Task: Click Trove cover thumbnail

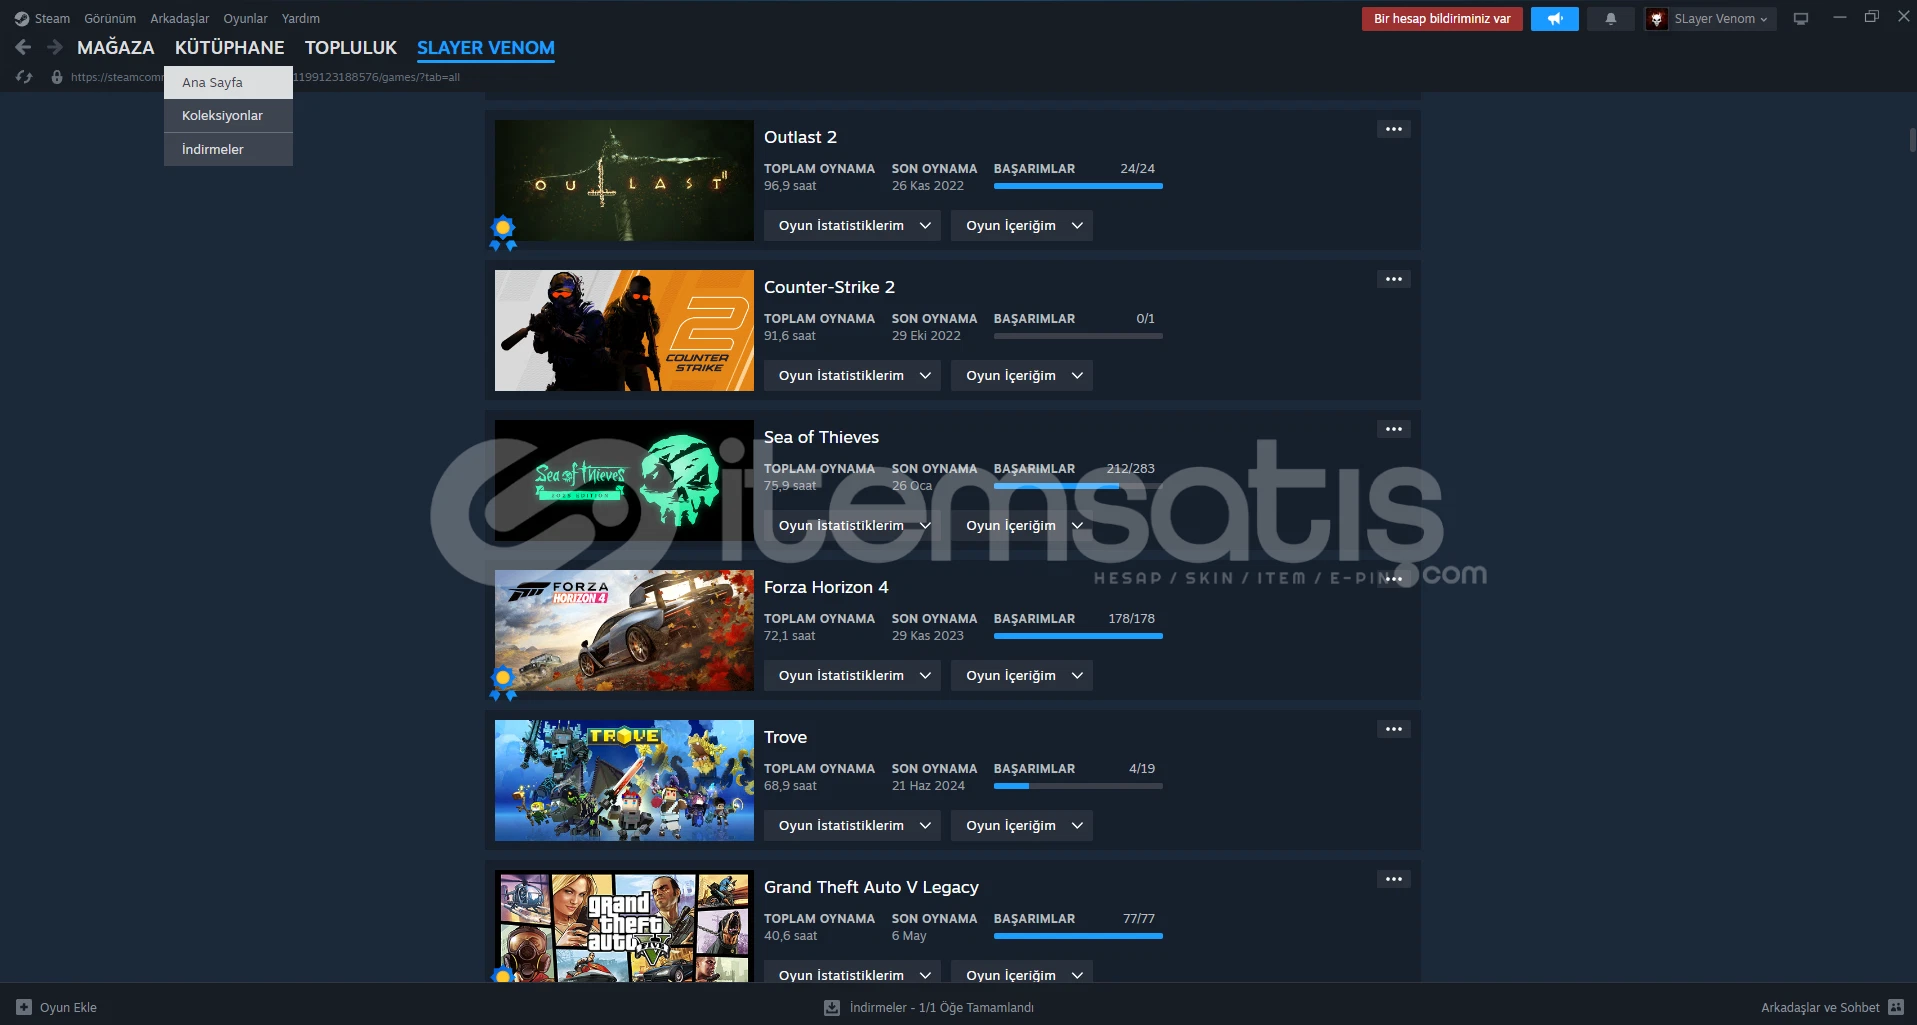Action: tap(624, 780)
